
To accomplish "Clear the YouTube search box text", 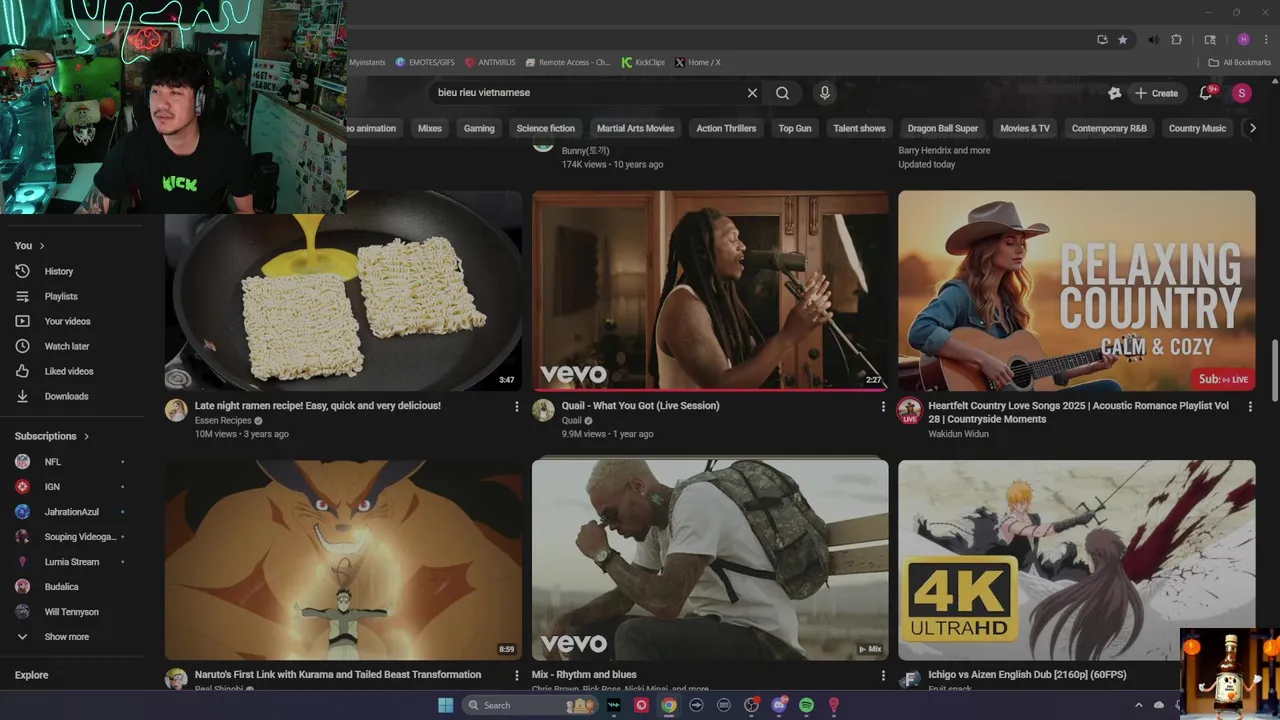I will pyautogui.click(x=752, y=93).
